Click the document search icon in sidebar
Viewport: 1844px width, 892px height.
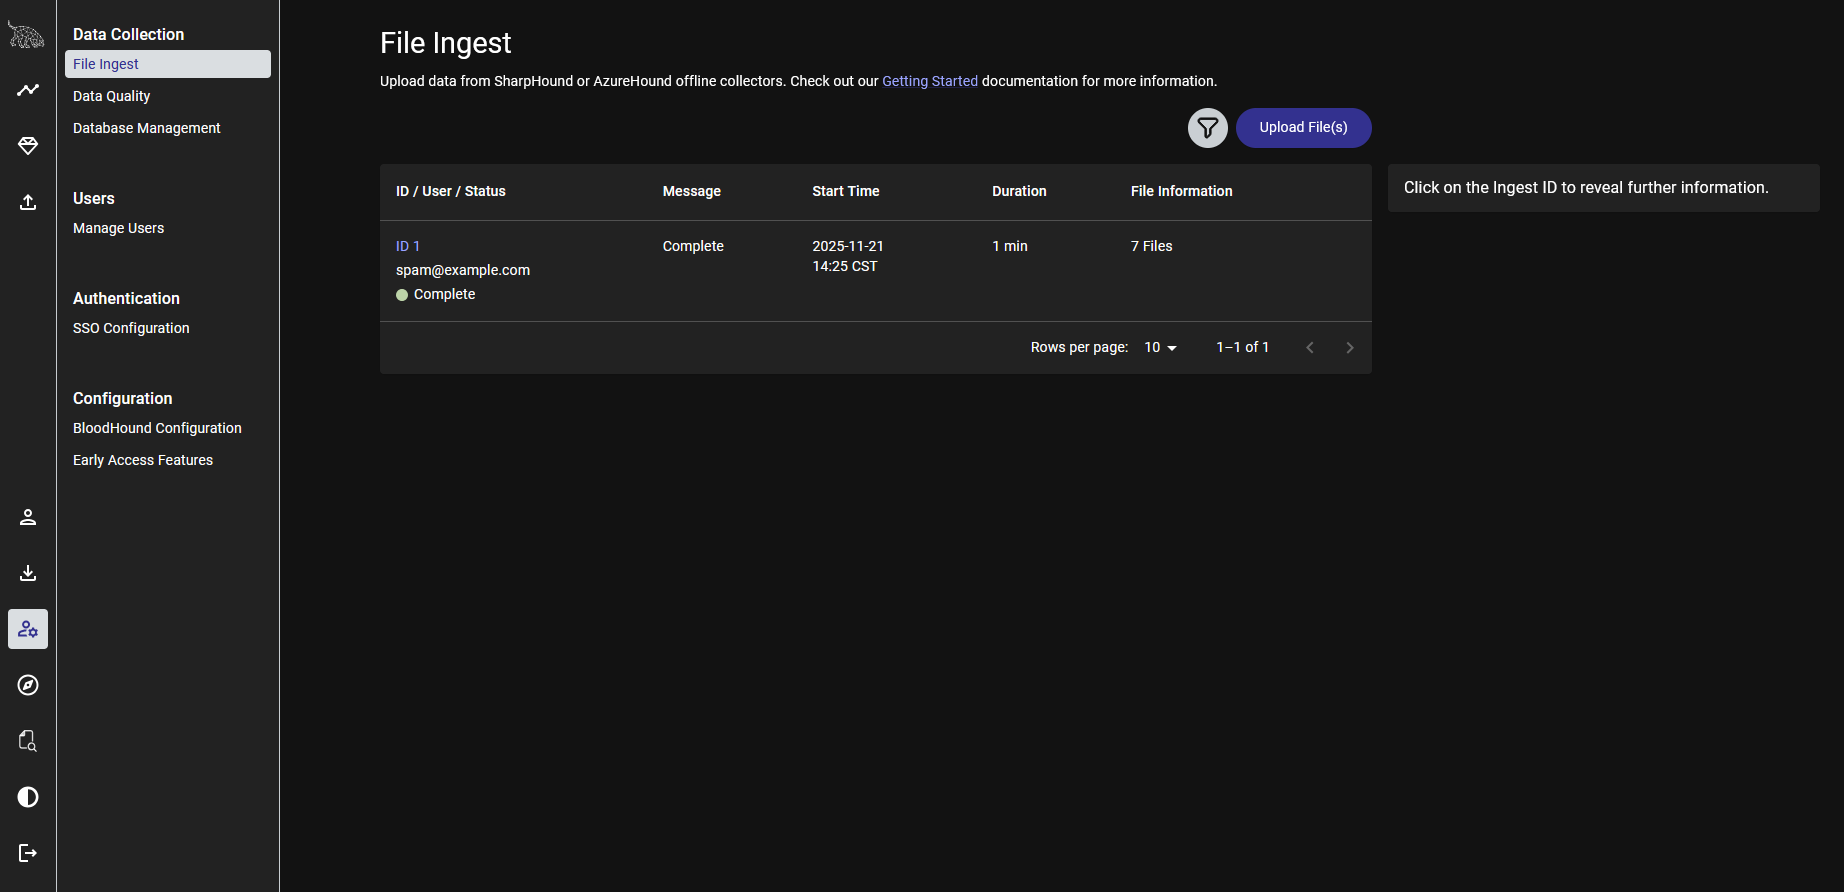coord(28,741)
